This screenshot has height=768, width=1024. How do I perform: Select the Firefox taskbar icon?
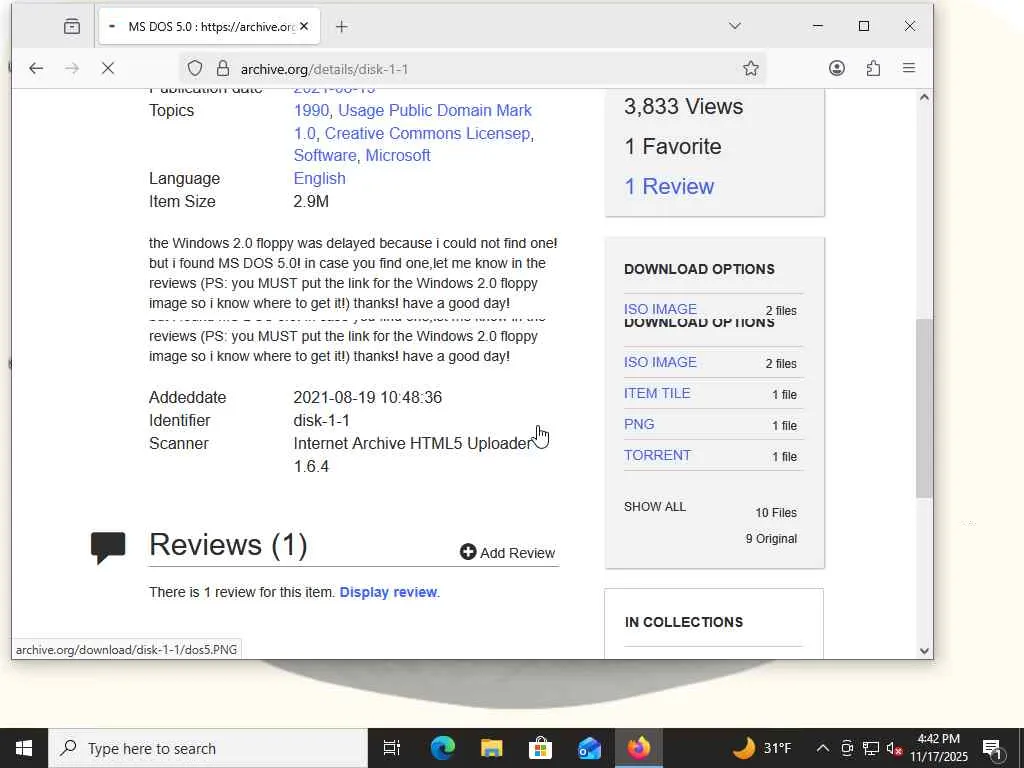[639, 748]
